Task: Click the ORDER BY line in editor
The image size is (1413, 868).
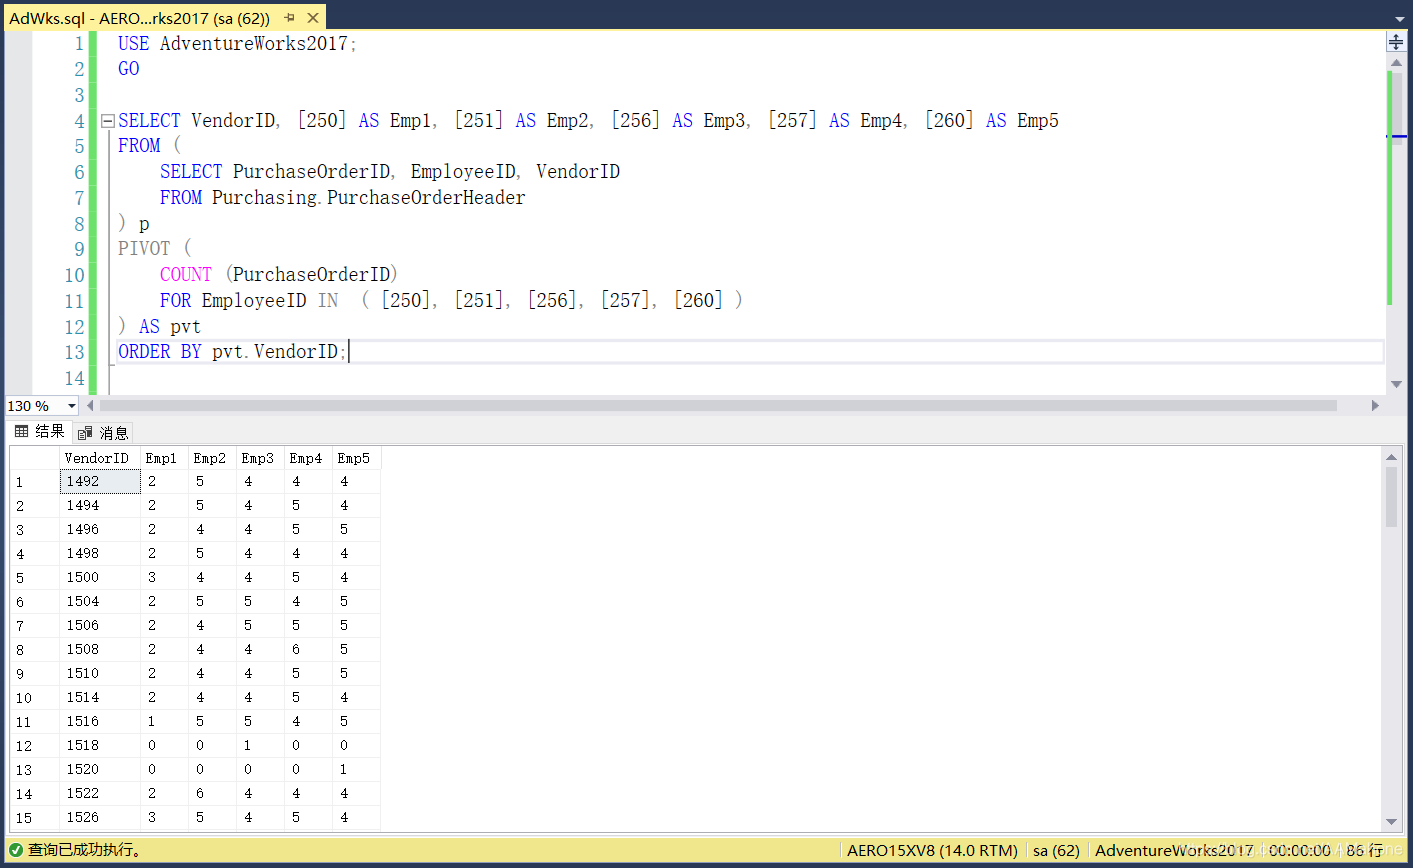Action: pos(232,352)
